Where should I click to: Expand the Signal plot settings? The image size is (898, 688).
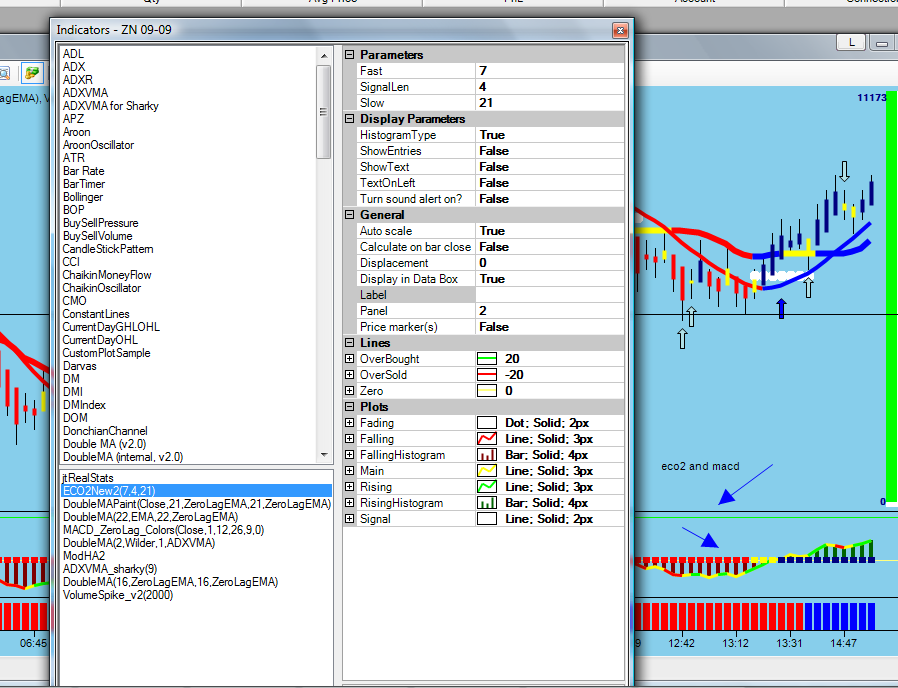pyautogui.click(x=349, y=519)
